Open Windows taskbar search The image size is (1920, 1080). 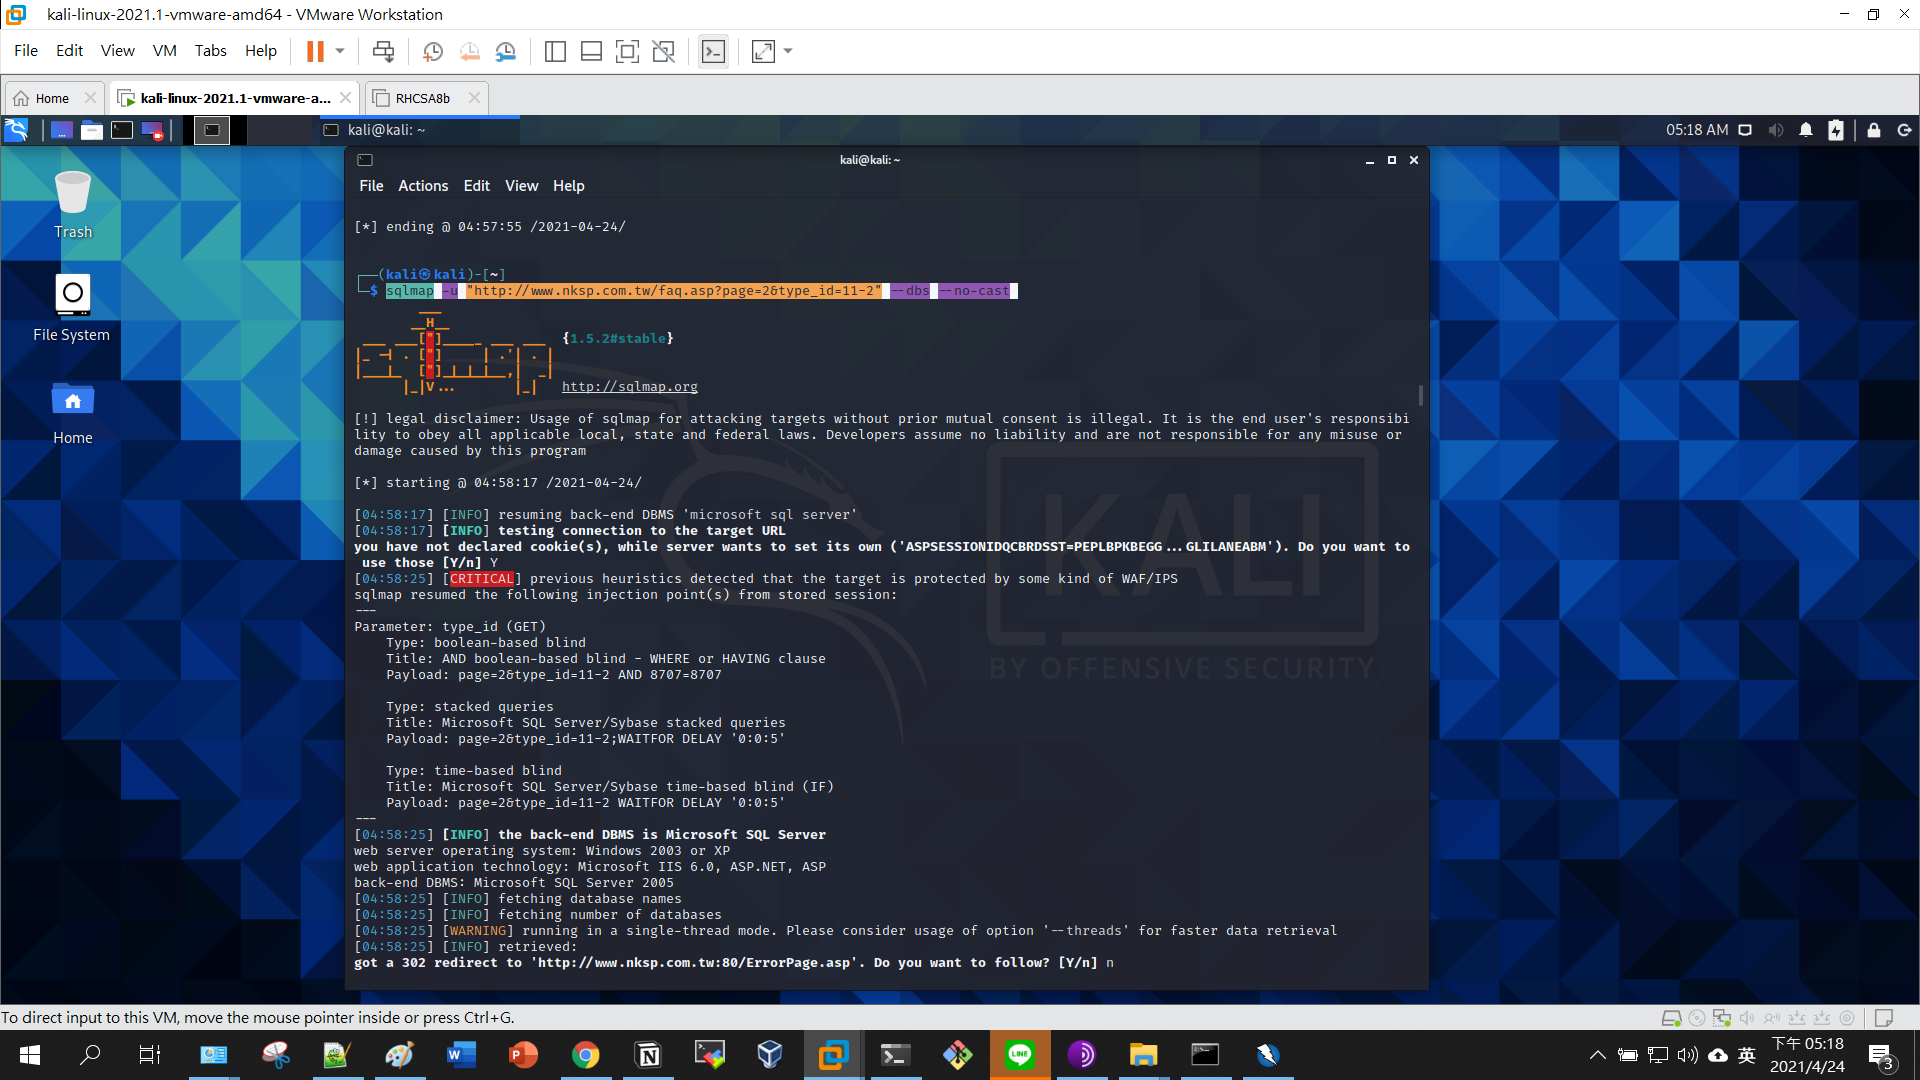click(90, 1055)
